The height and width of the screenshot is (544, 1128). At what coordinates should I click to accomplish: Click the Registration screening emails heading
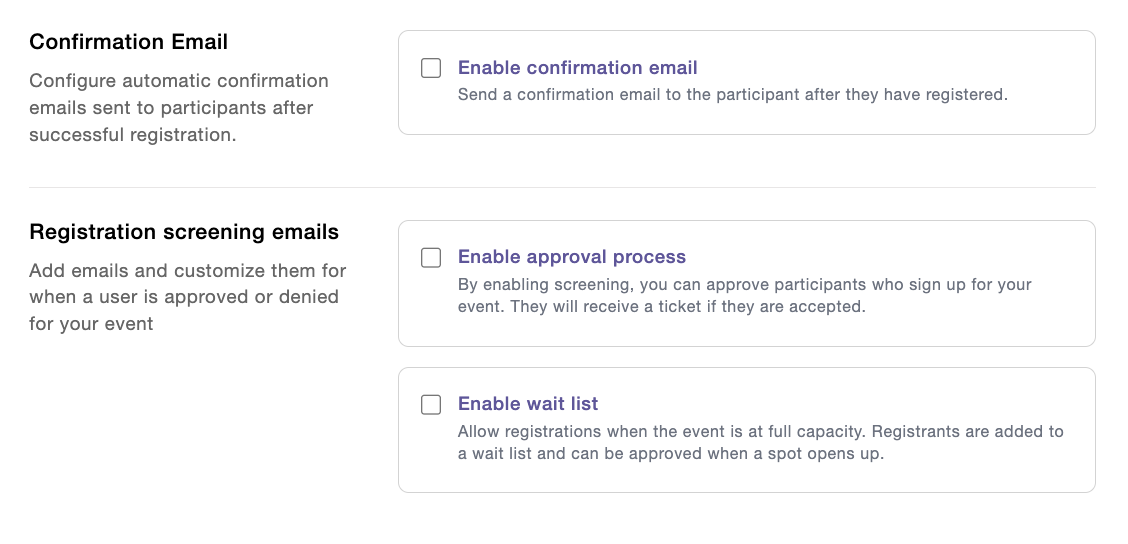[x=184, y=232]
